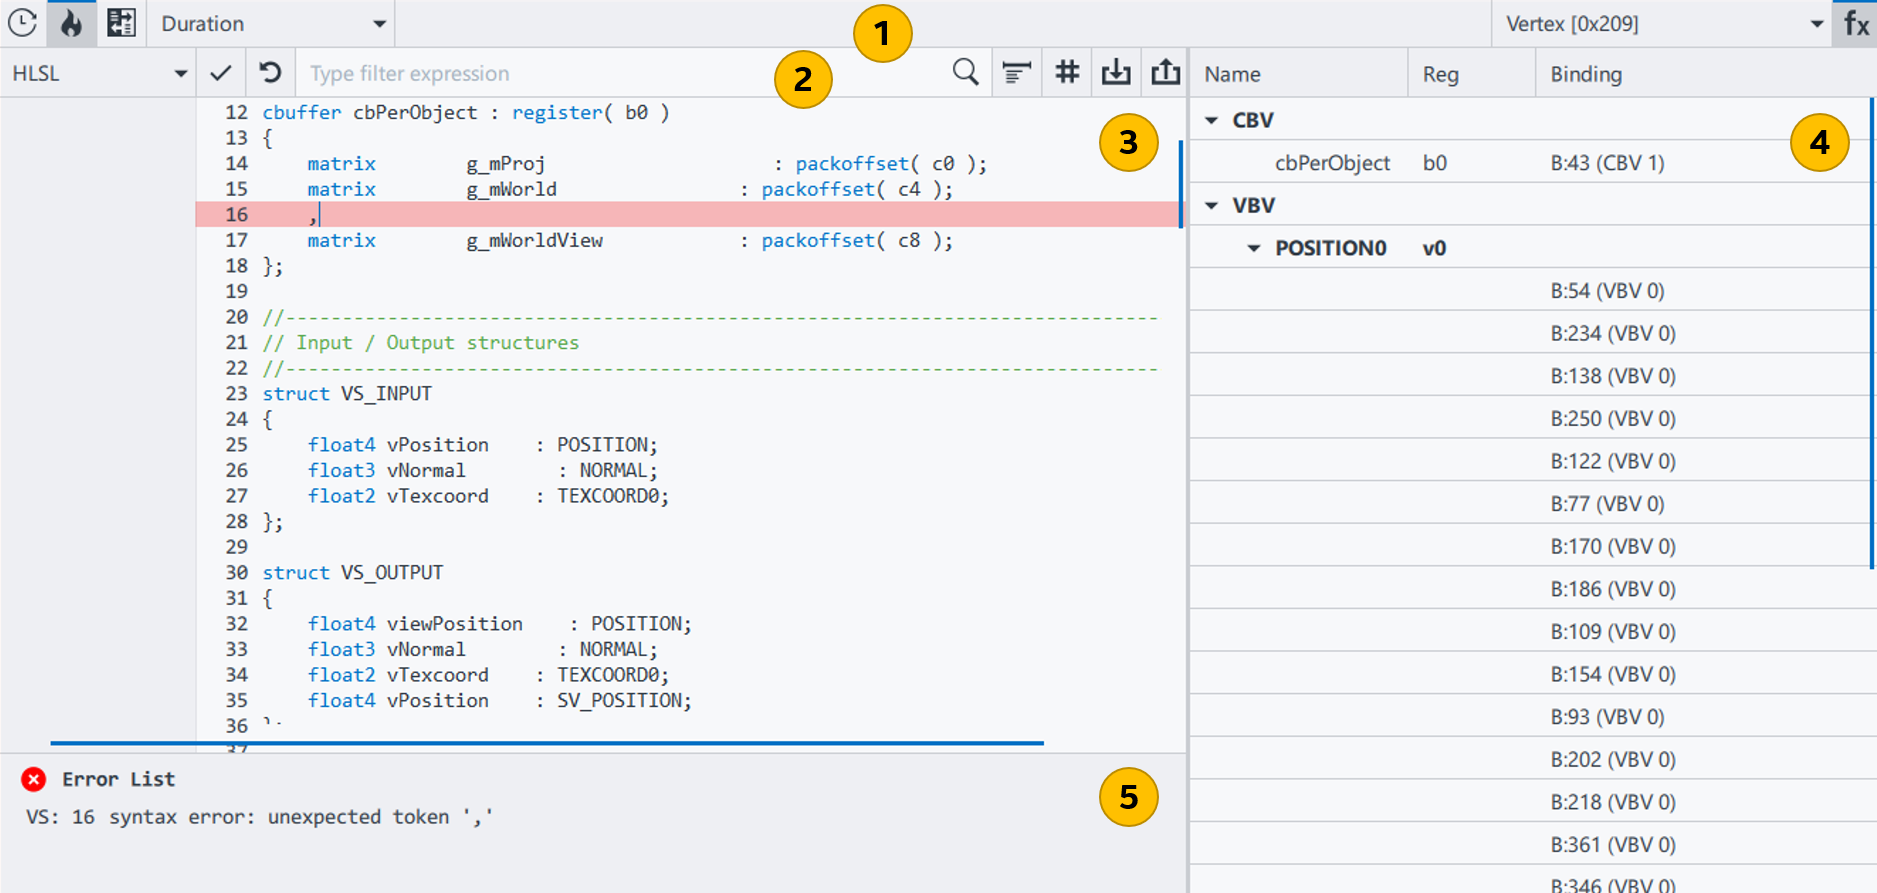Collapse the CBV tree group

tap(1212, 120)
